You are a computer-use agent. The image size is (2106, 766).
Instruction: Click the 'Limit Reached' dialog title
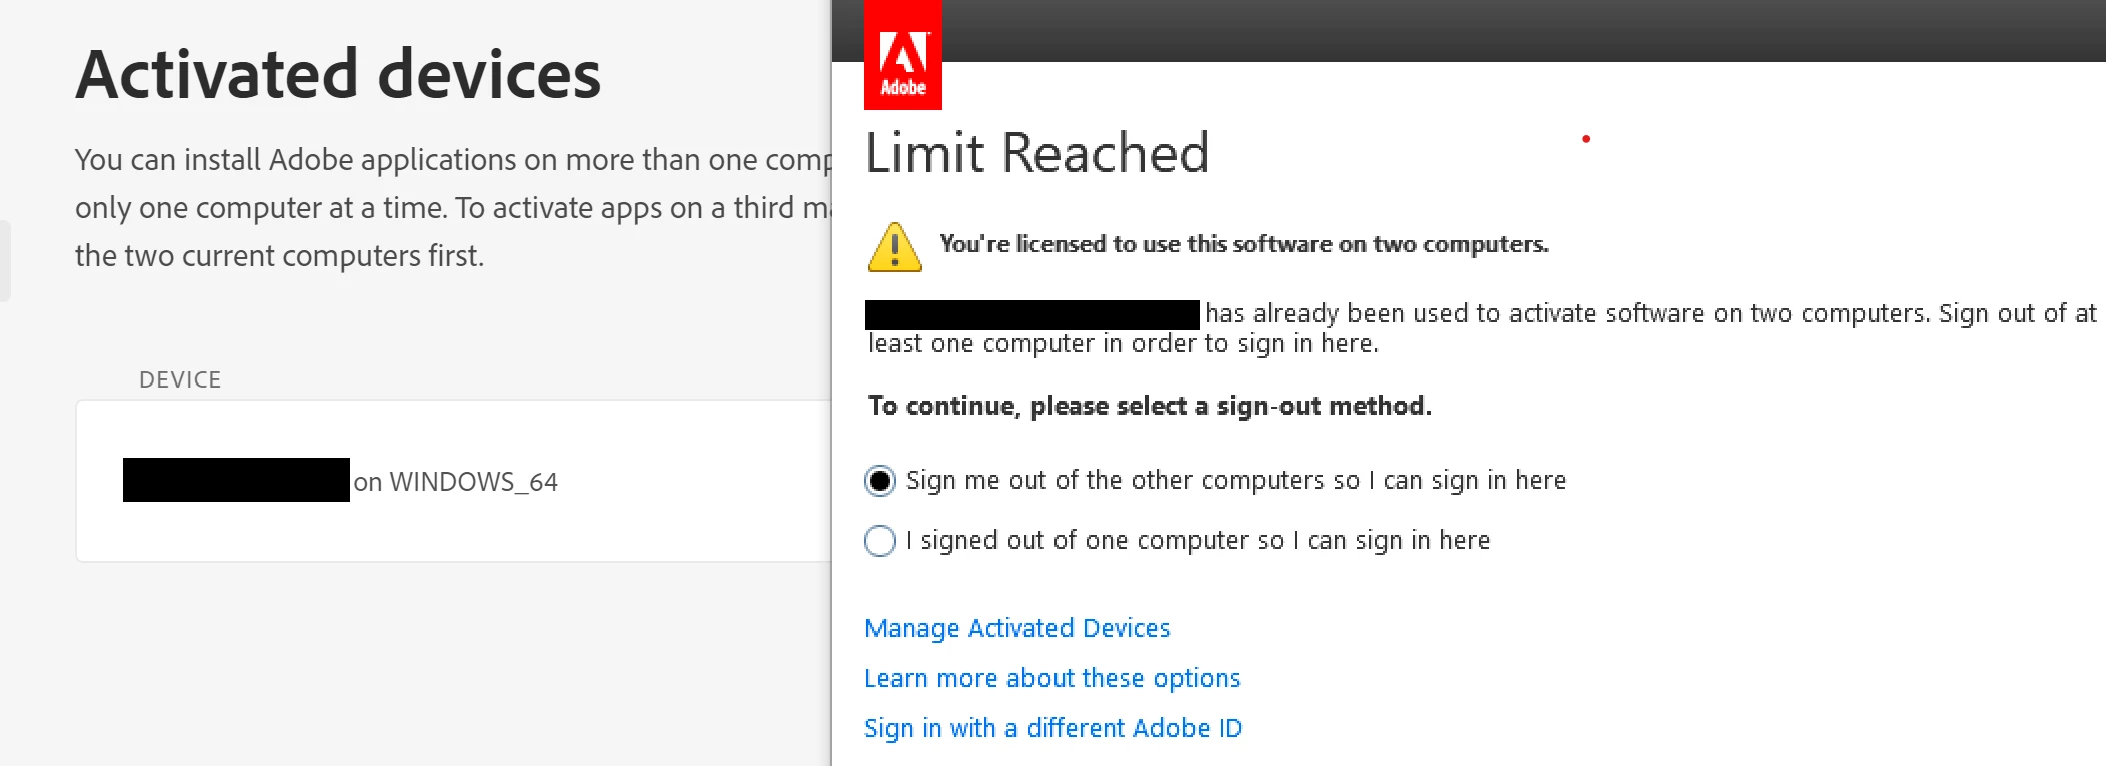[1037, 153]
